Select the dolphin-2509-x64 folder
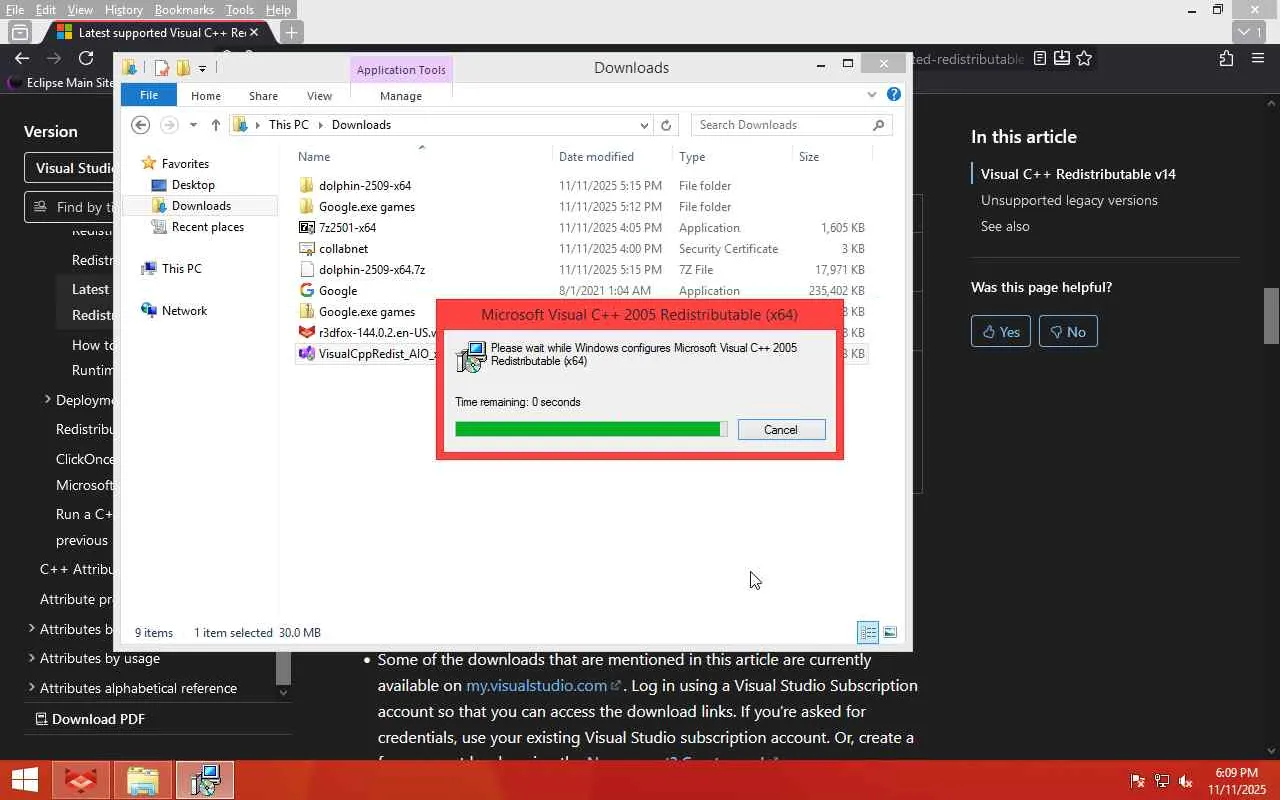The image size is (1280, 800). [365, 186]
